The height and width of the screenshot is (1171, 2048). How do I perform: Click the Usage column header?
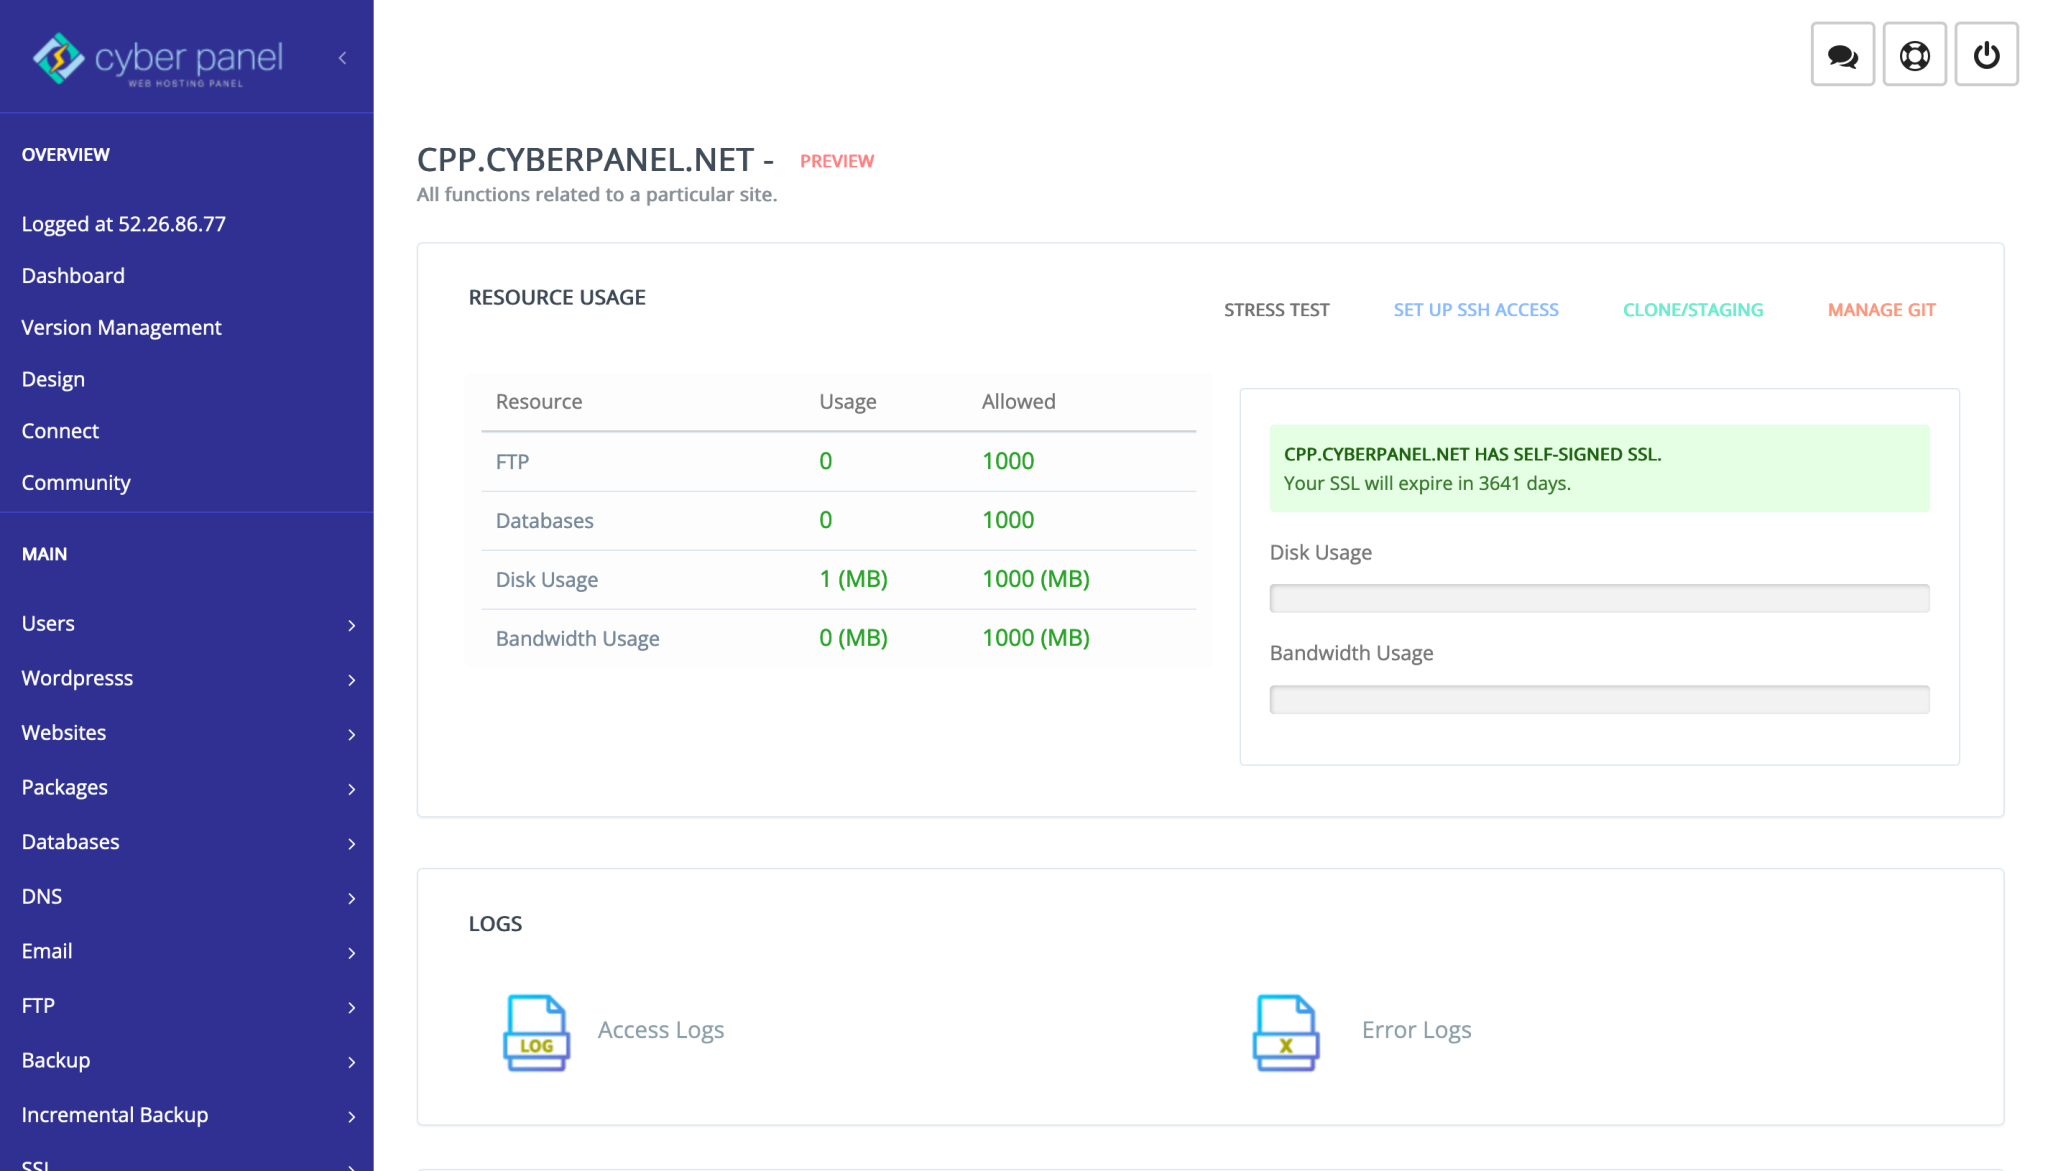(847, 402)
